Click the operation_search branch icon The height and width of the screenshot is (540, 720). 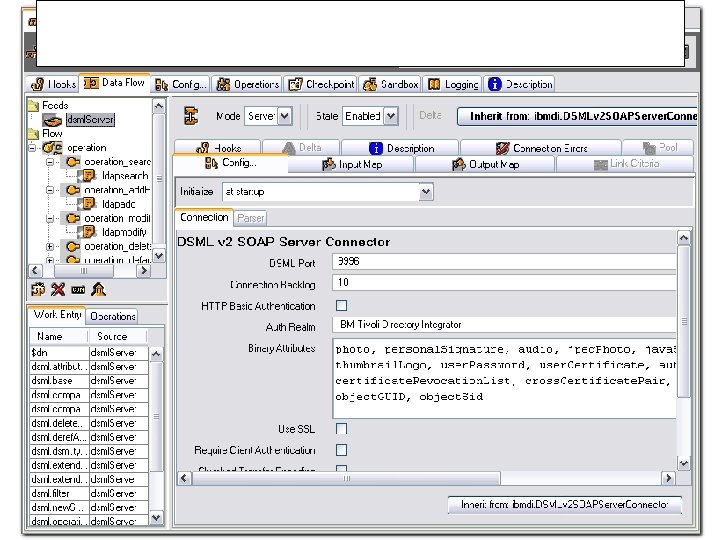click(72, 162)
